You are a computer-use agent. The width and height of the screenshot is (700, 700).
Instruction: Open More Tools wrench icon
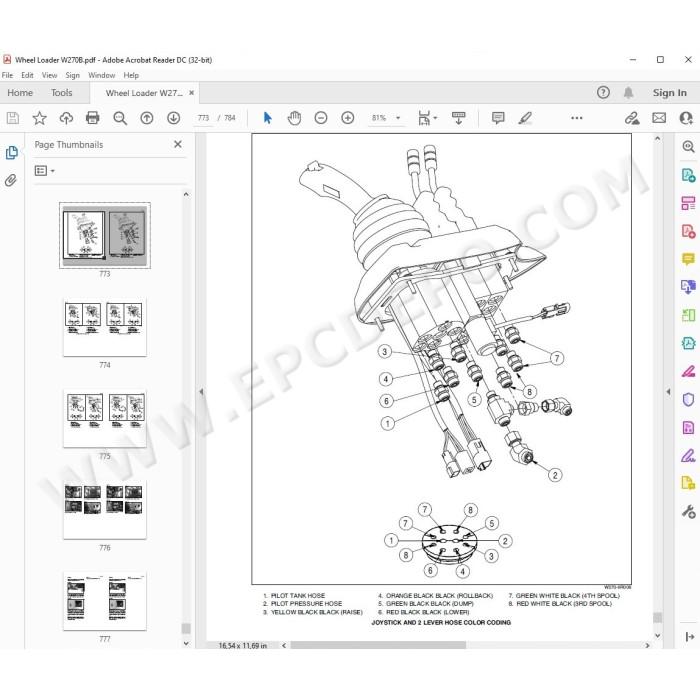coord(688,512)
